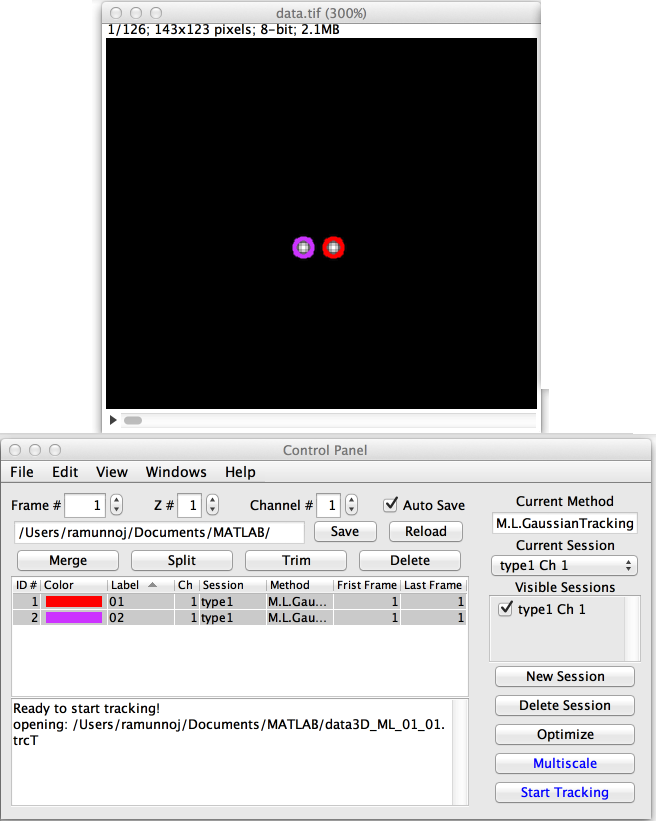Click the Last Frame column header
Screen dimensions: 659x821
433,585
